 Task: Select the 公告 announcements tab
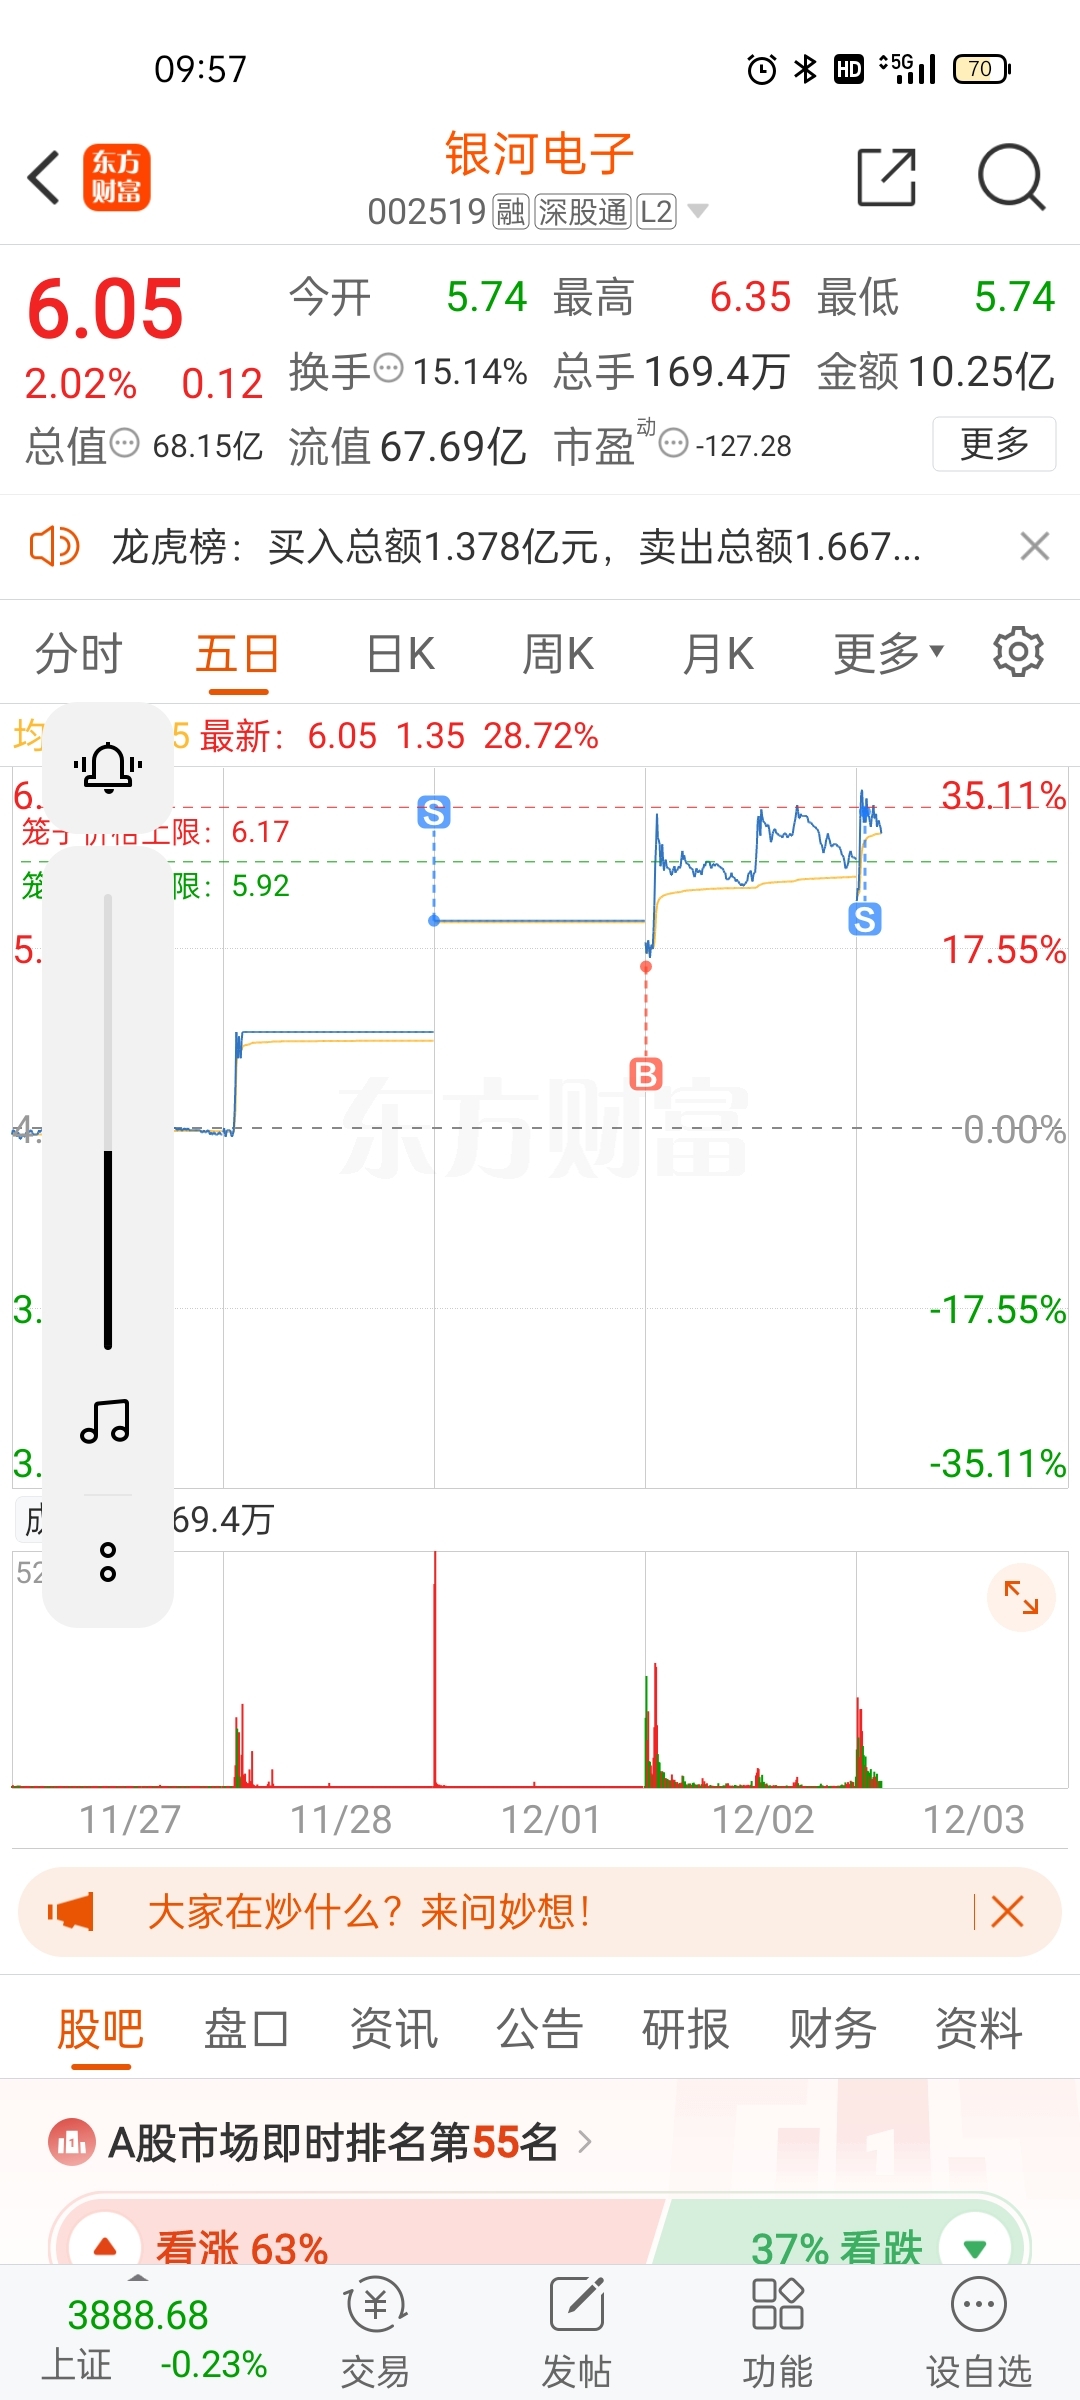click(539, 2029)
